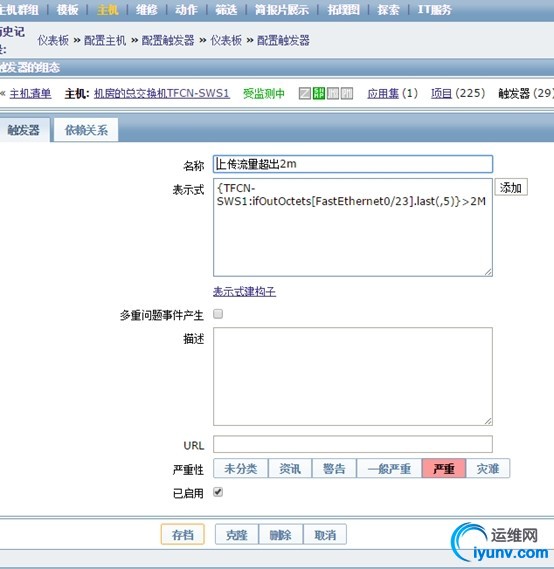Open the 筛选 menu item
The width and height of the screenshot is (554, 569).
(226, 10)
